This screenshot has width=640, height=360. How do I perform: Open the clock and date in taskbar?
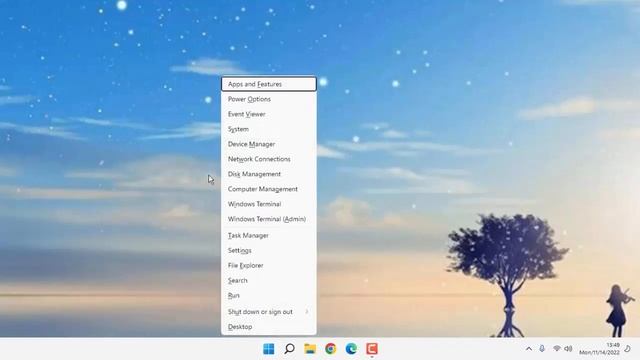pyautogui.click(x=599, y=349)
